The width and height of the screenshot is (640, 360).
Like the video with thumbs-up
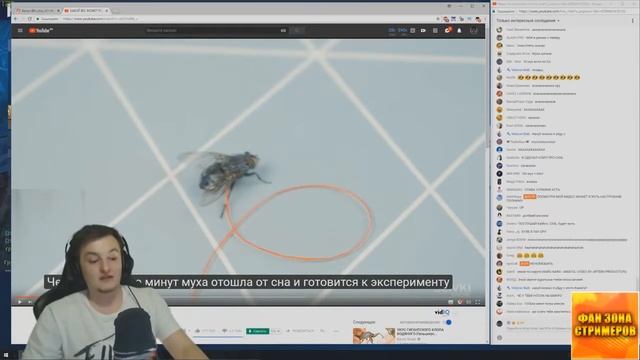pyautogui.click(x=198, y=331)
